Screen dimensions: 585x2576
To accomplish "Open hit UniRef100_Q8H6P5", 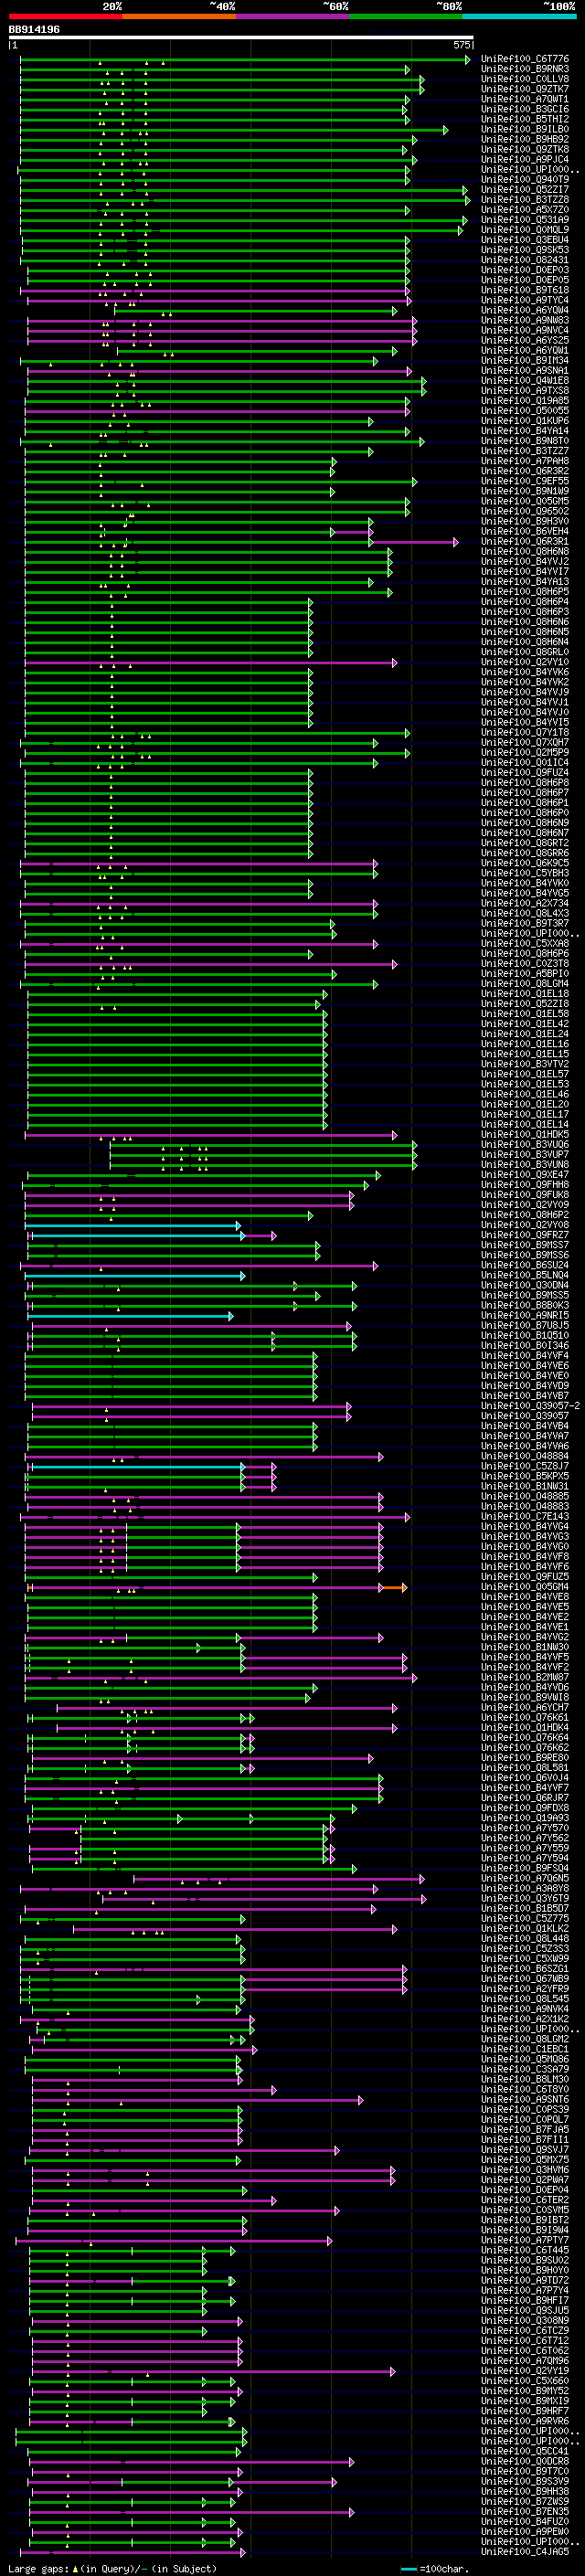I will tap(525, 592).
